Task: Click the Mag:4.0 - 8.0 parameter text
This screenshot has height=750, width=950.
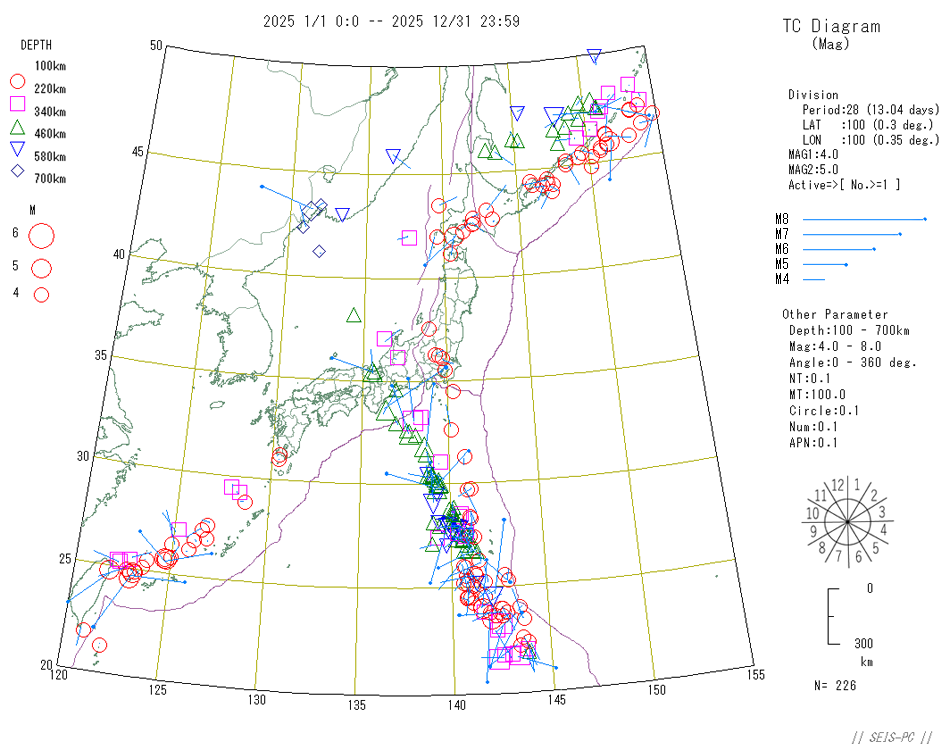Action: coord(838,346)
